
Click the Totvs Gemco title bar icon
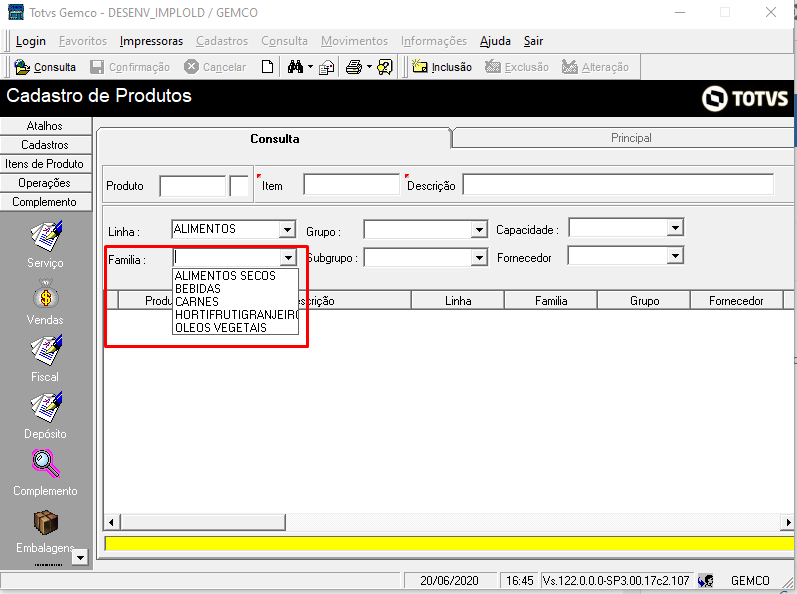pyautogui.click(x=16, y=12)
